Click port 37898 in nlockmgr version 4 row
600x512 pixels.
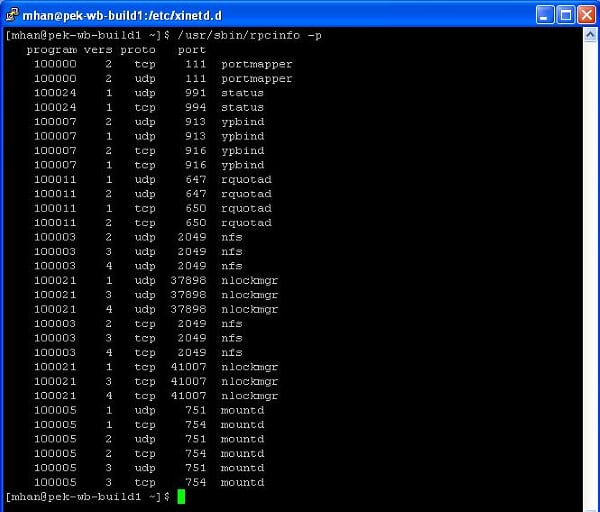click(x=188, y=309)
